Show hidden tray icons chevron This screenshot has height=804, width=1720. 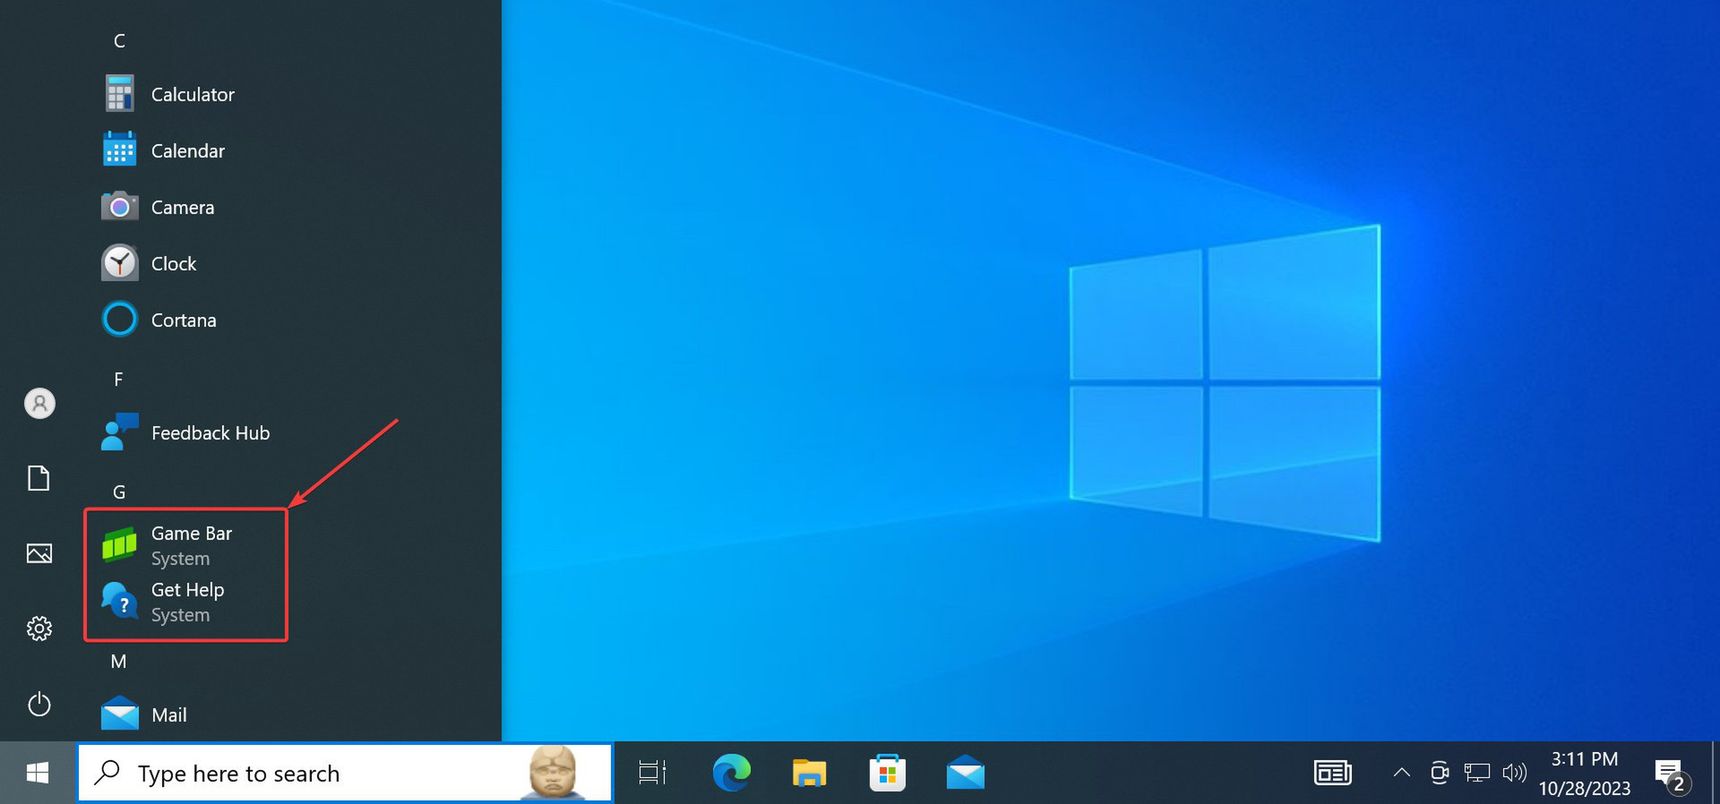click(x=1402, y=772)
